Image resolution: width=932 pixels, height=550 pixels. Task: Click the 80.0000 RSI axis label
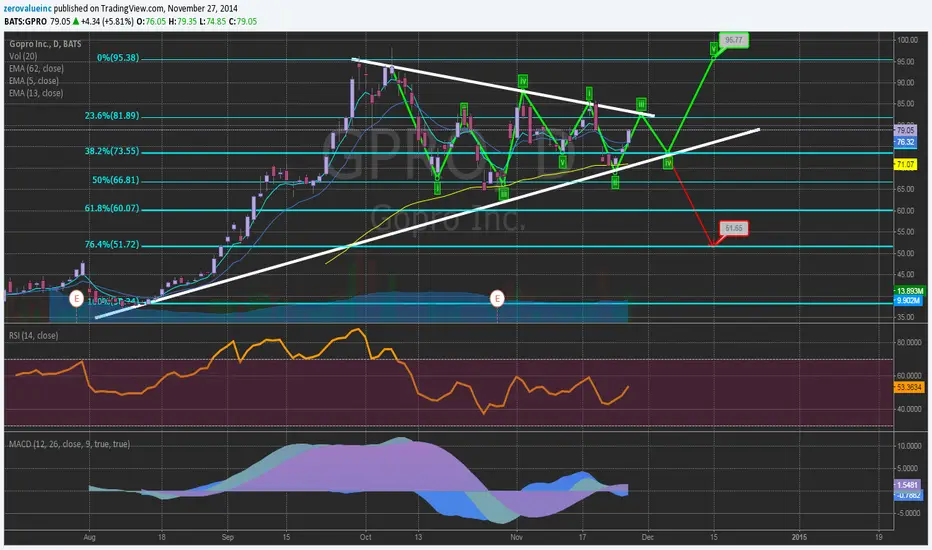(x=909, y=342)
